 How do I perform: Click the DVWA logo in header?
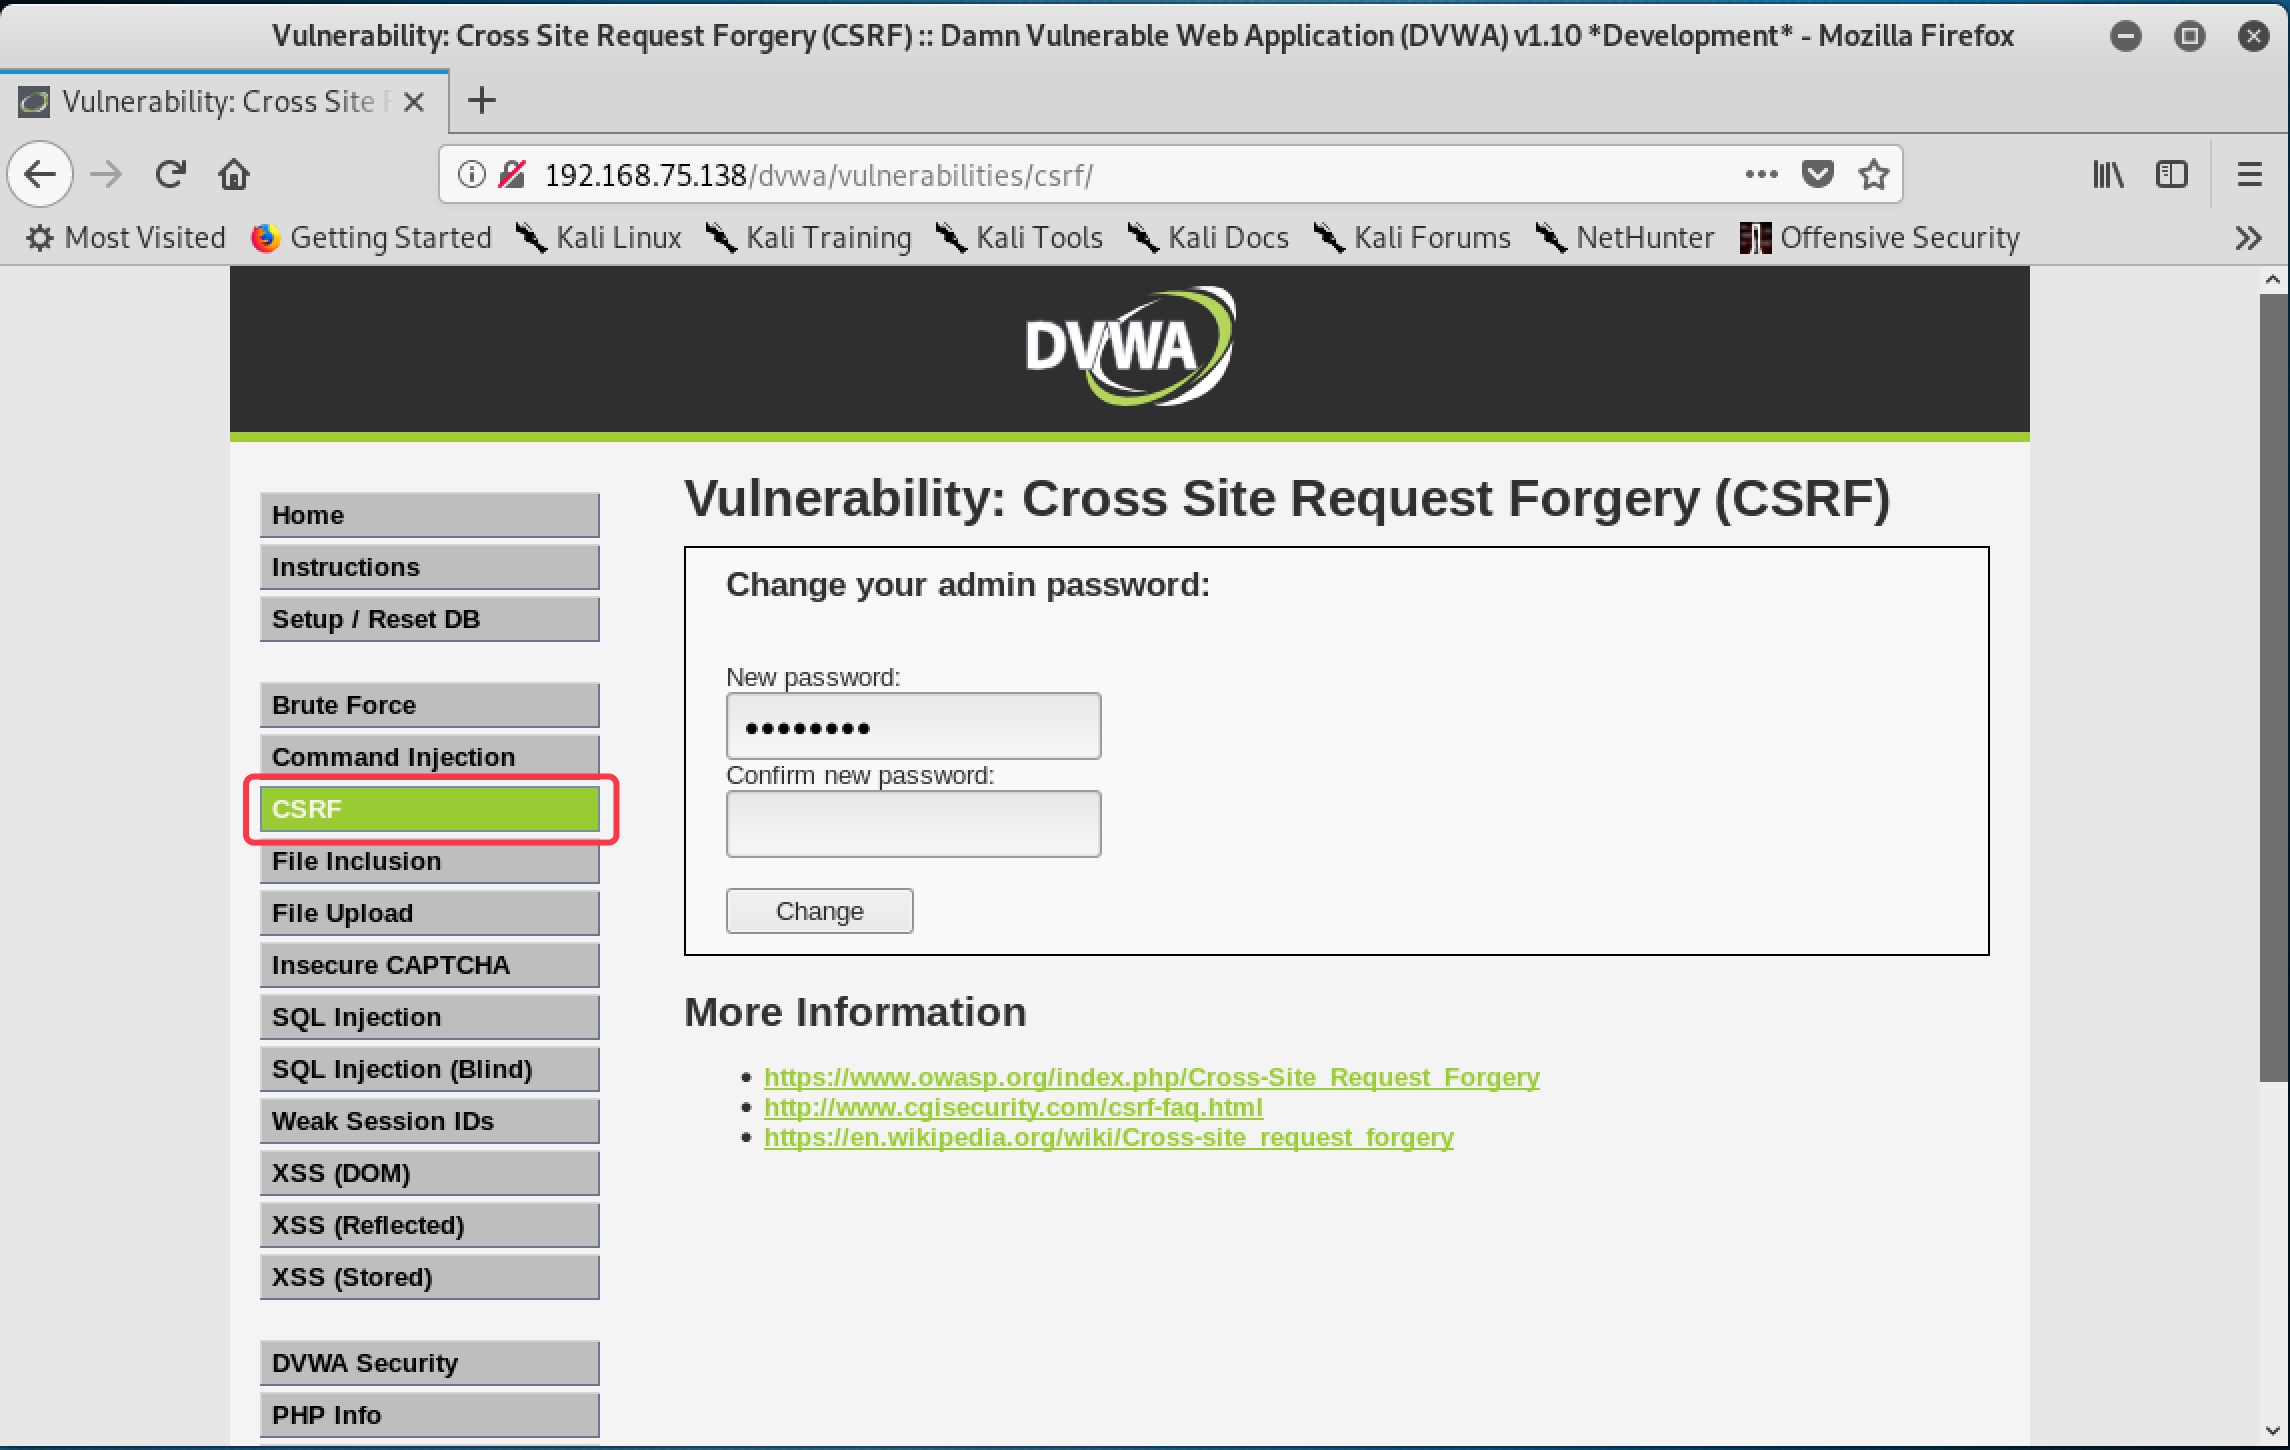coord(1130,347)
